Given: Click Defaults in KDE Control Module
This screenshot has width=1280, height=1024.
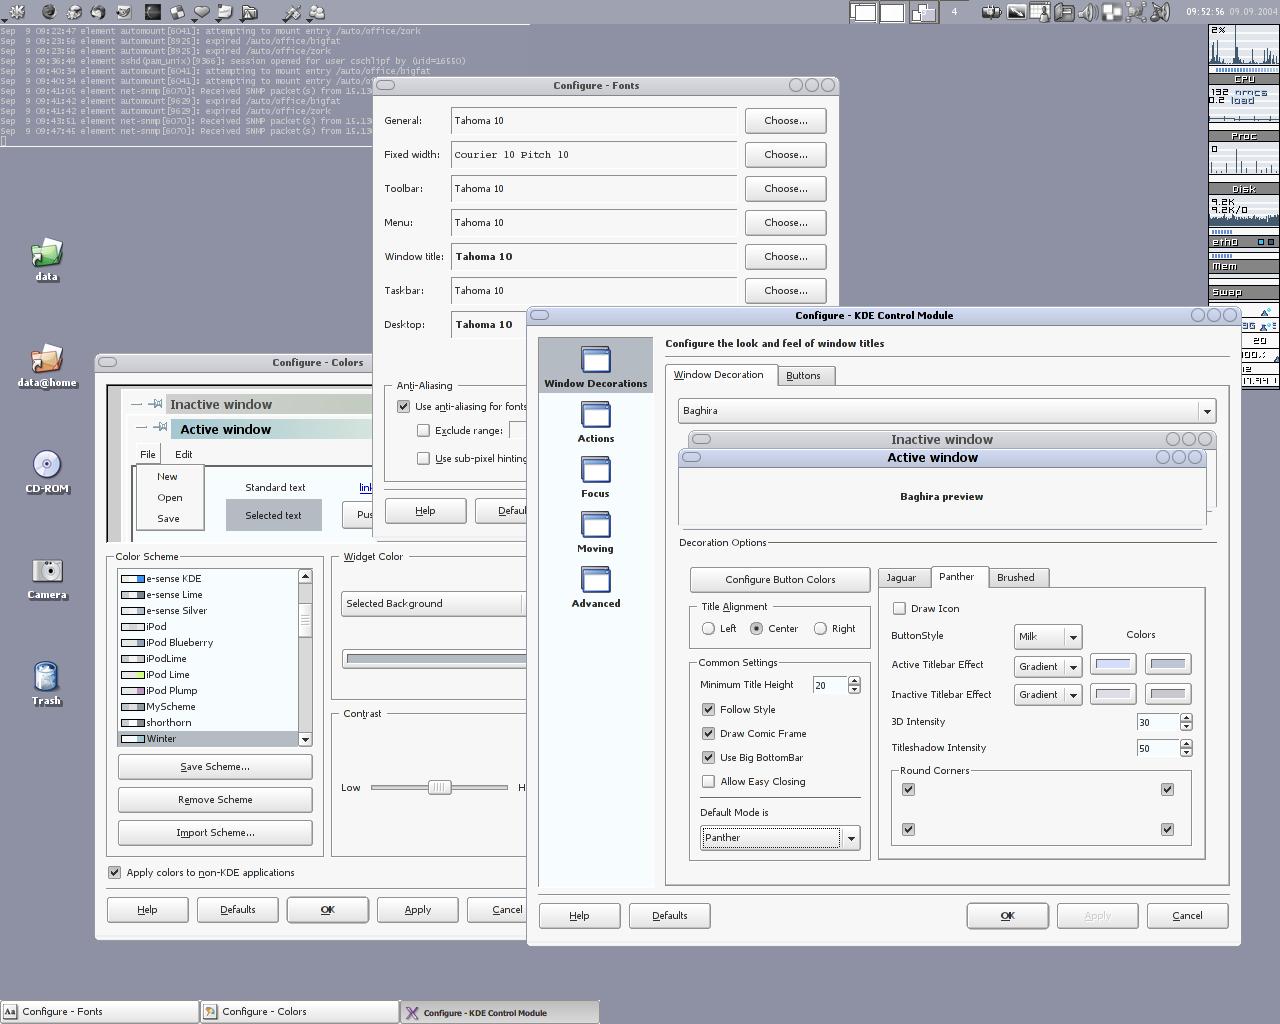Looking at the screenshot, I should pyautogui.click(x=669, y=916).
